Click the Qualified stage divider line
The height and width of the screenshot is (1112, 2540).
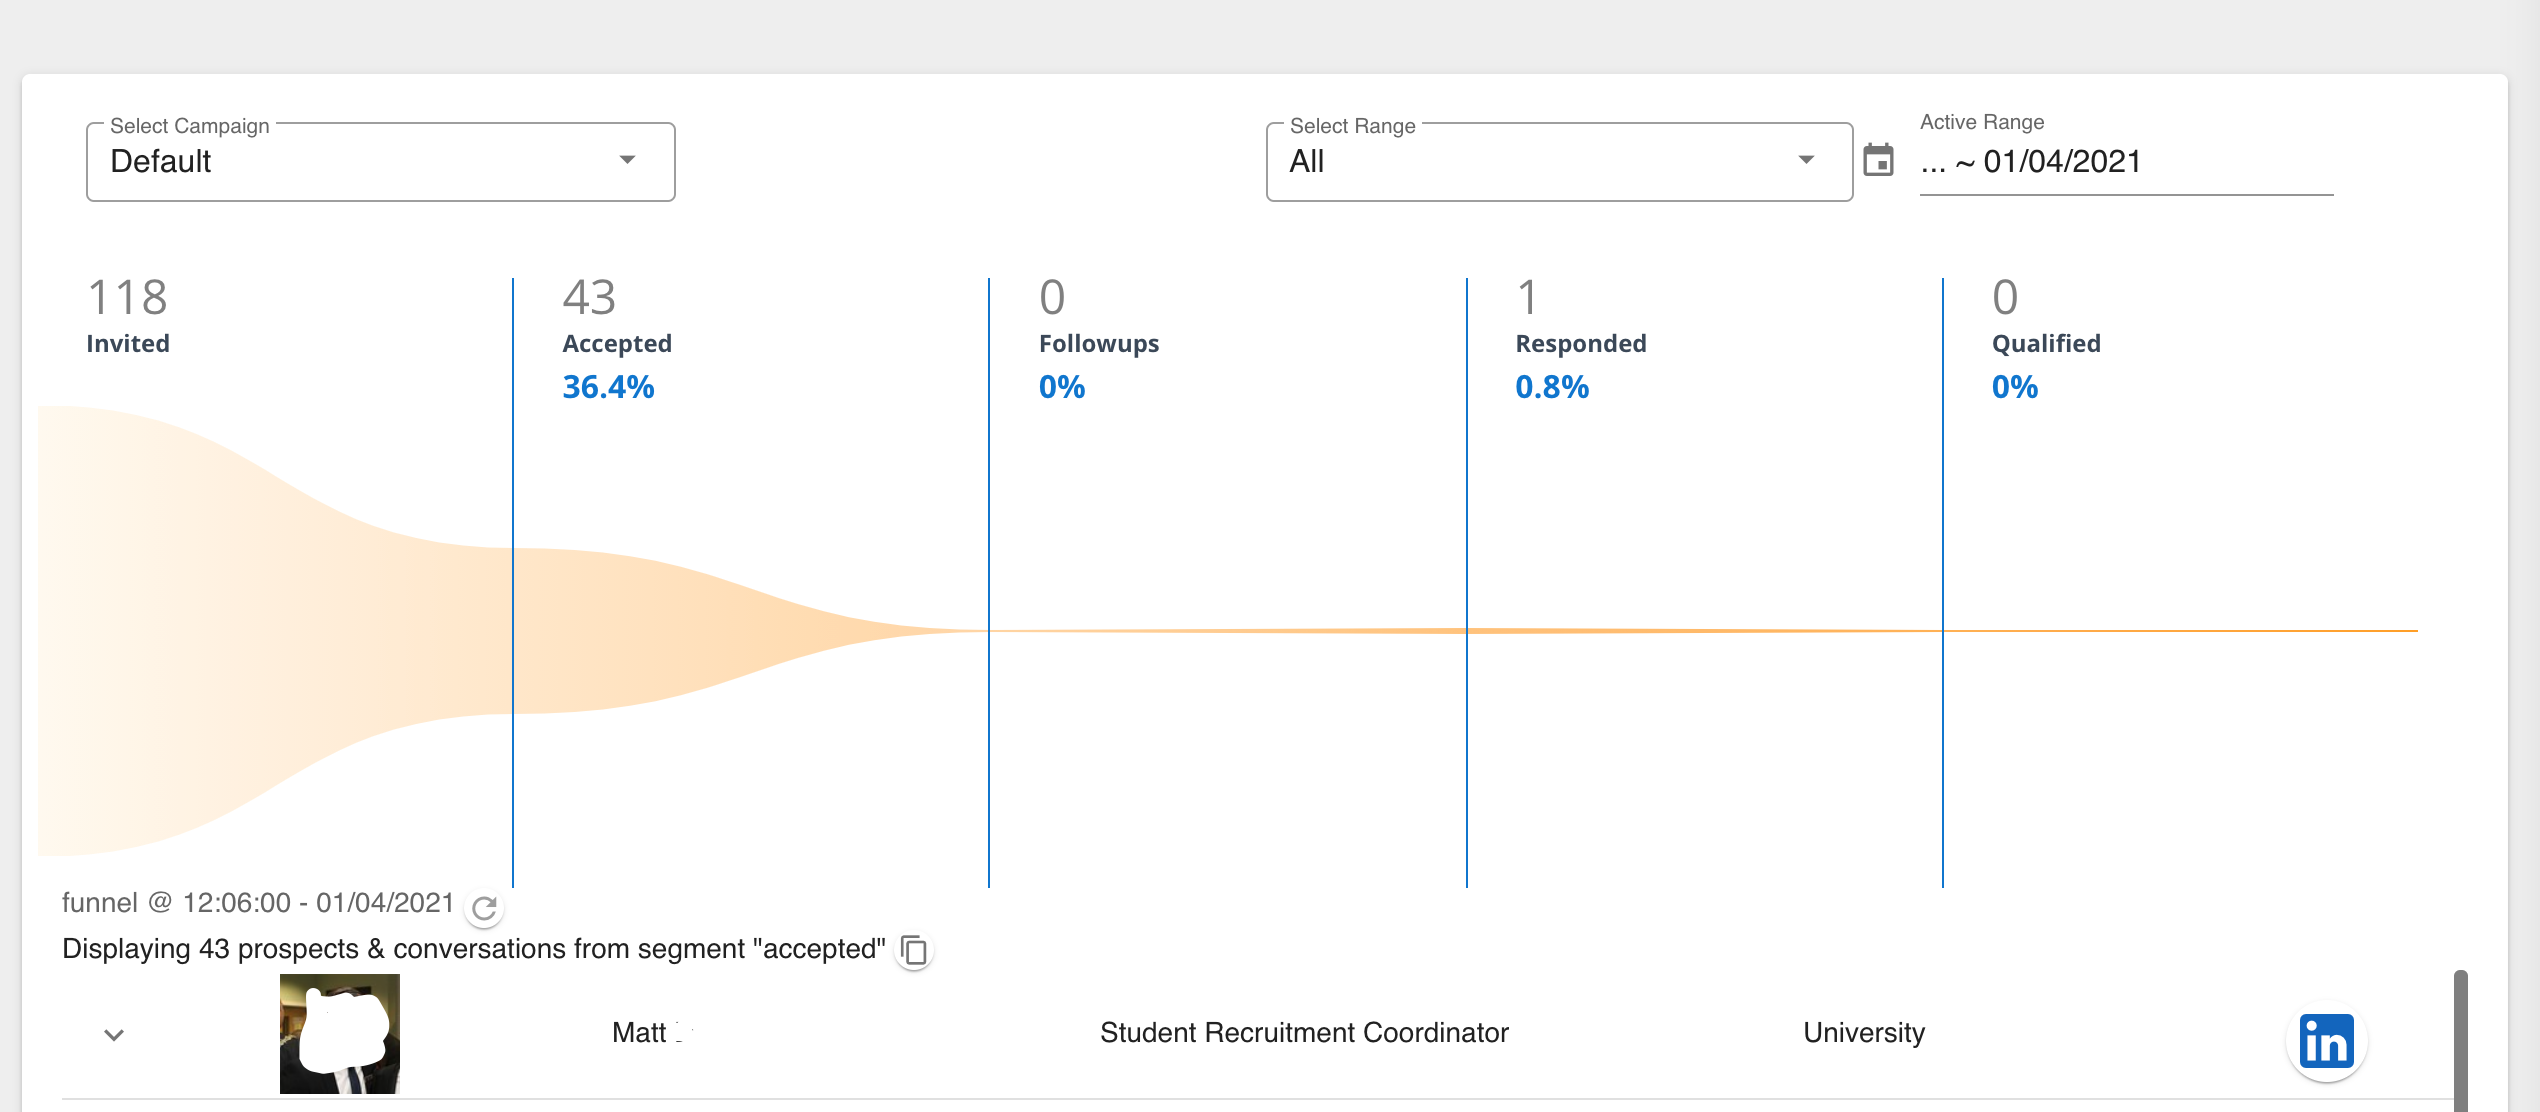coord(1941,600)
